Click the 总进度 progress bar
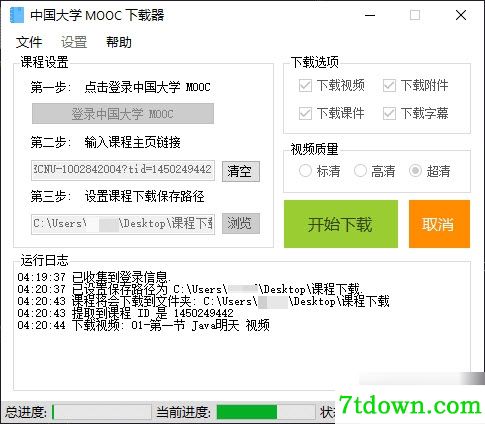485x424 pixels. pos(101,412)
